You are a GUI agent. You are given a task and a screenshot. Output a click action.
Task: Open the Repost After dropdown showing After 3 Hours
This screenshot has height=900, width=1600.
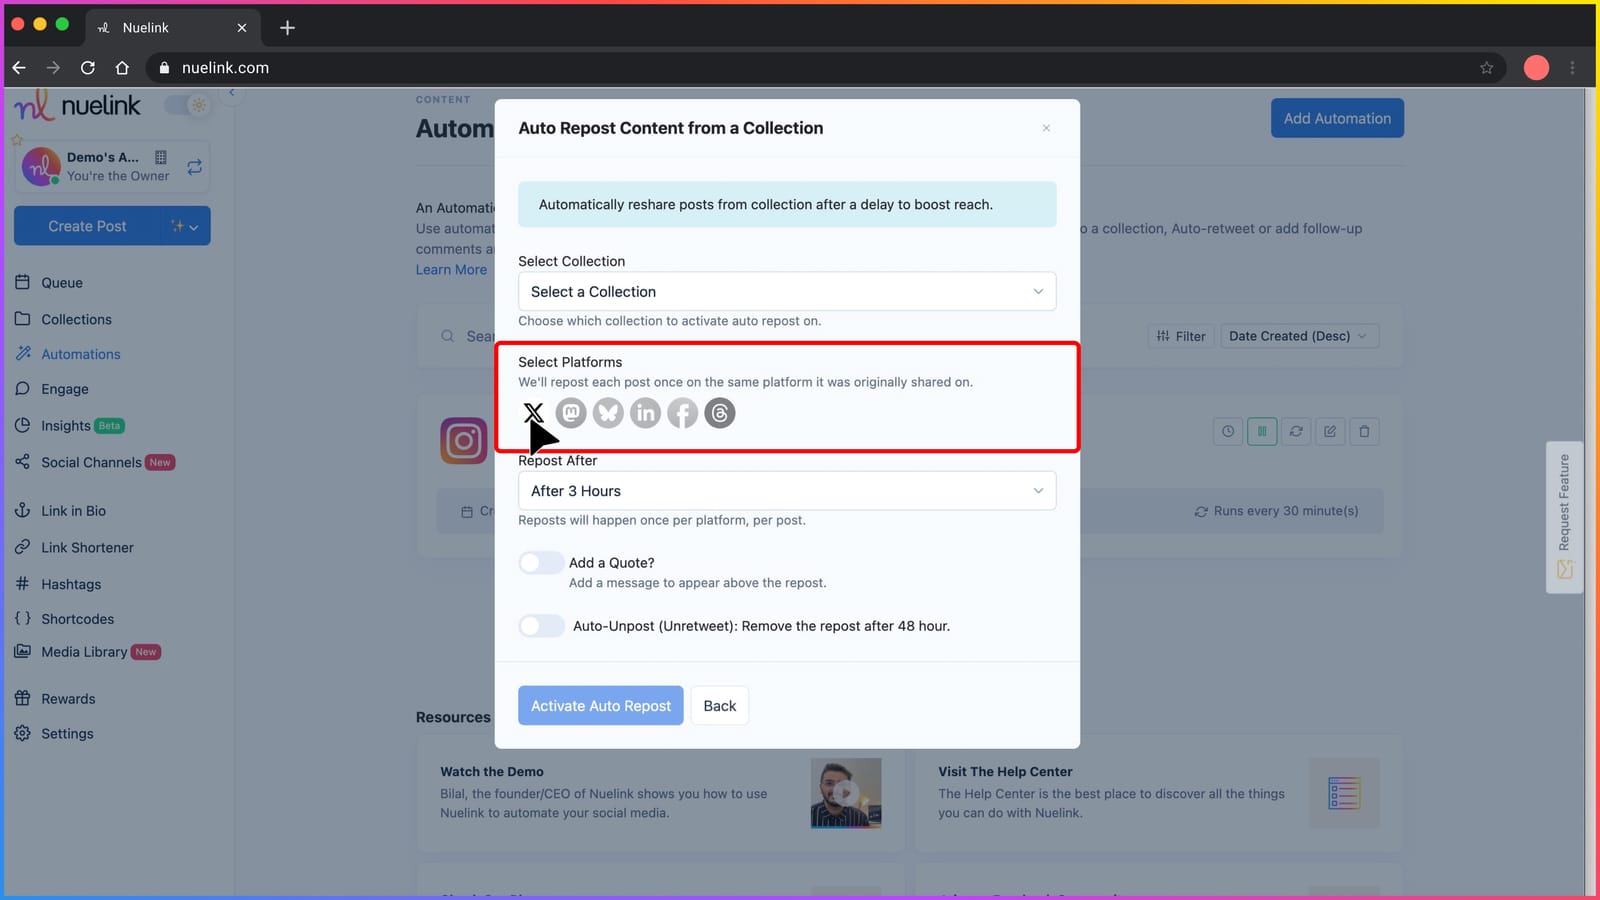click(786, 490)
